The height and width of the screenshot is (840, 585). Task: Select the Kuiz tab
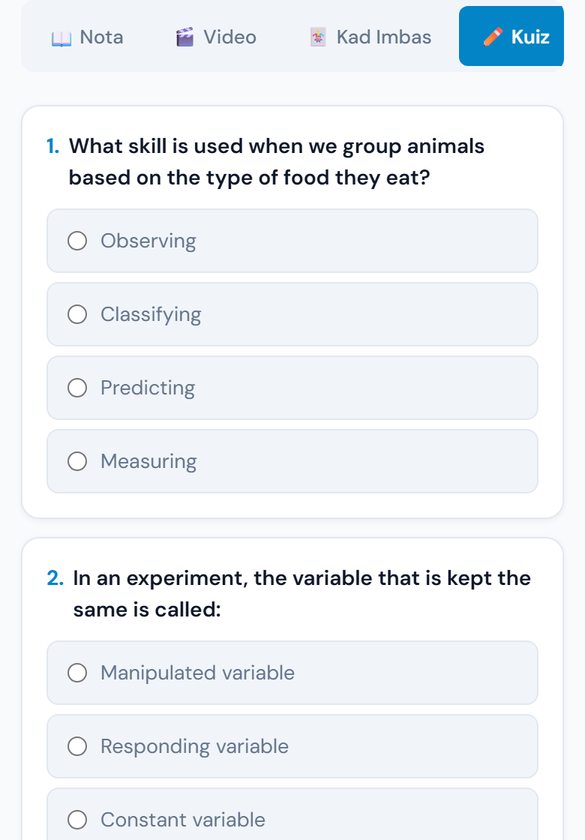coord(511,36)
